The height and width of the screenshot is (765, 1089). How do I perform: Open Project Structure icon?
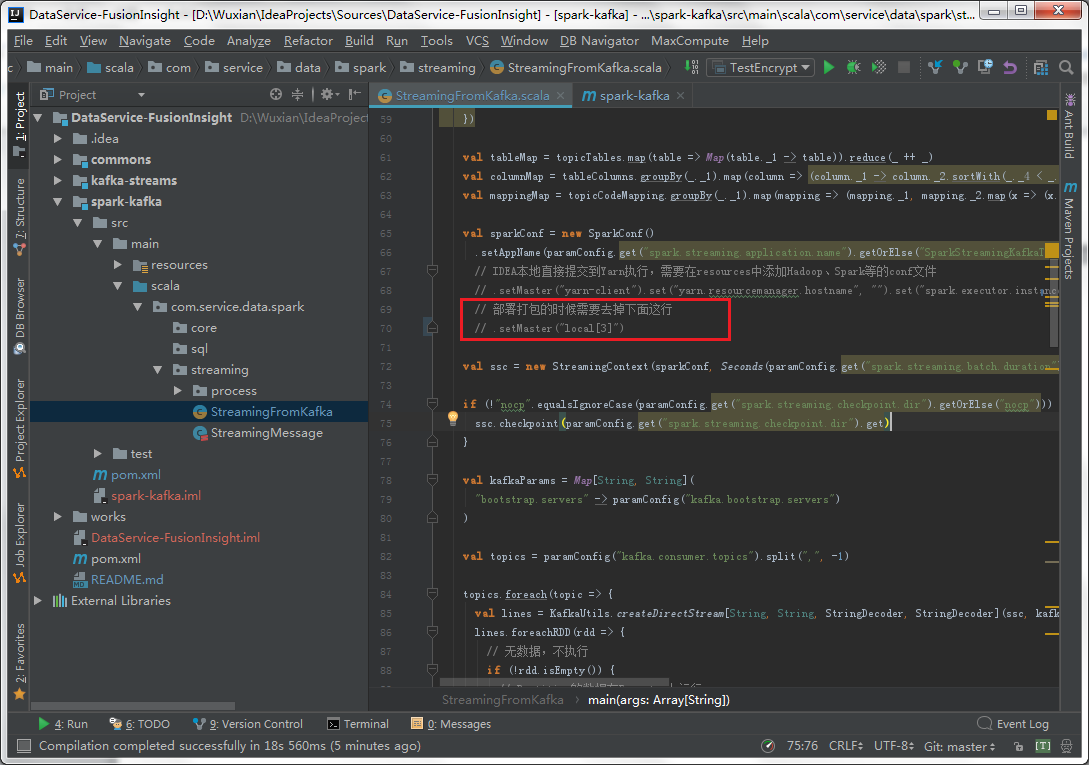pyautogui.click(x=1040, y=67)
